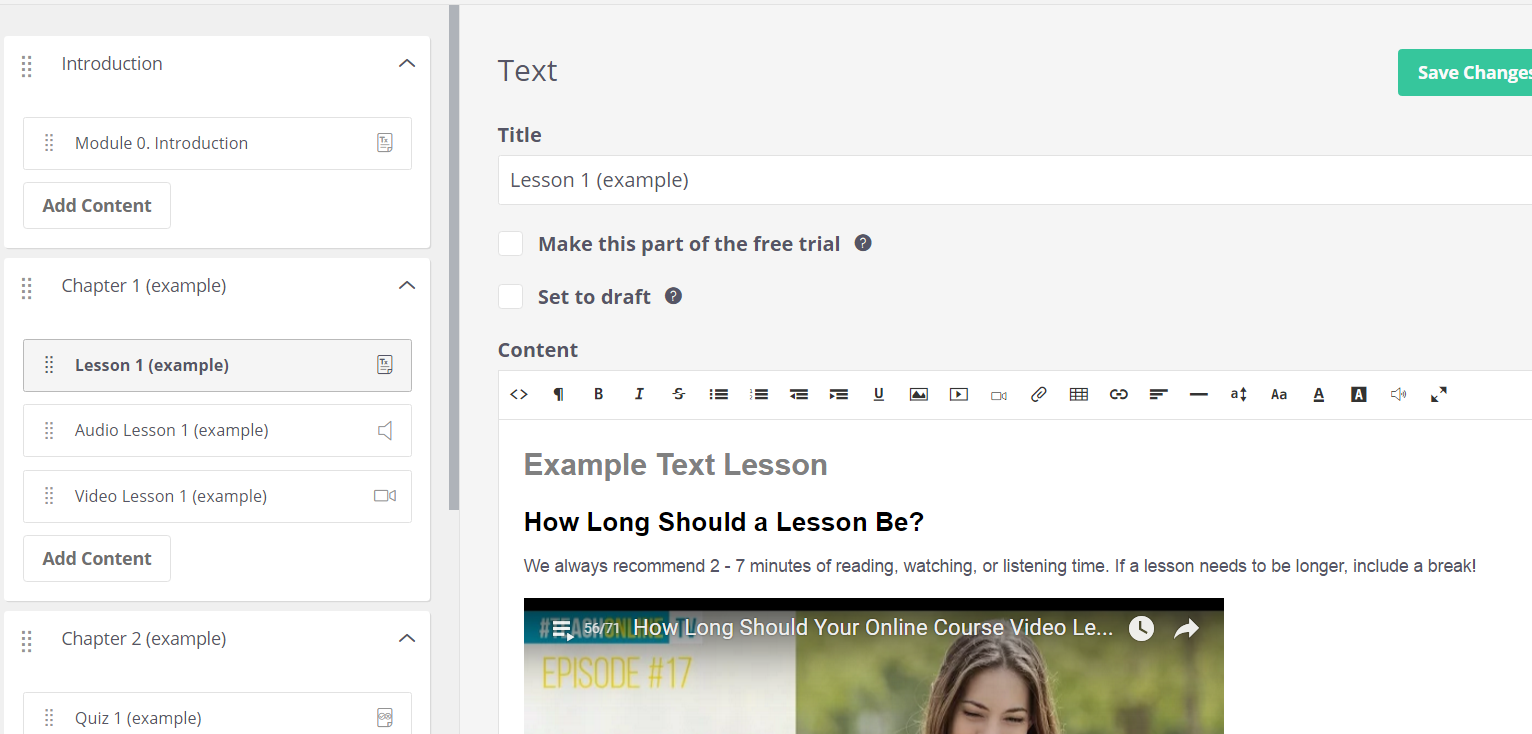The image size is (1532, 734).
Task: Open the paragraph format menu
Action: coord(559,394)
